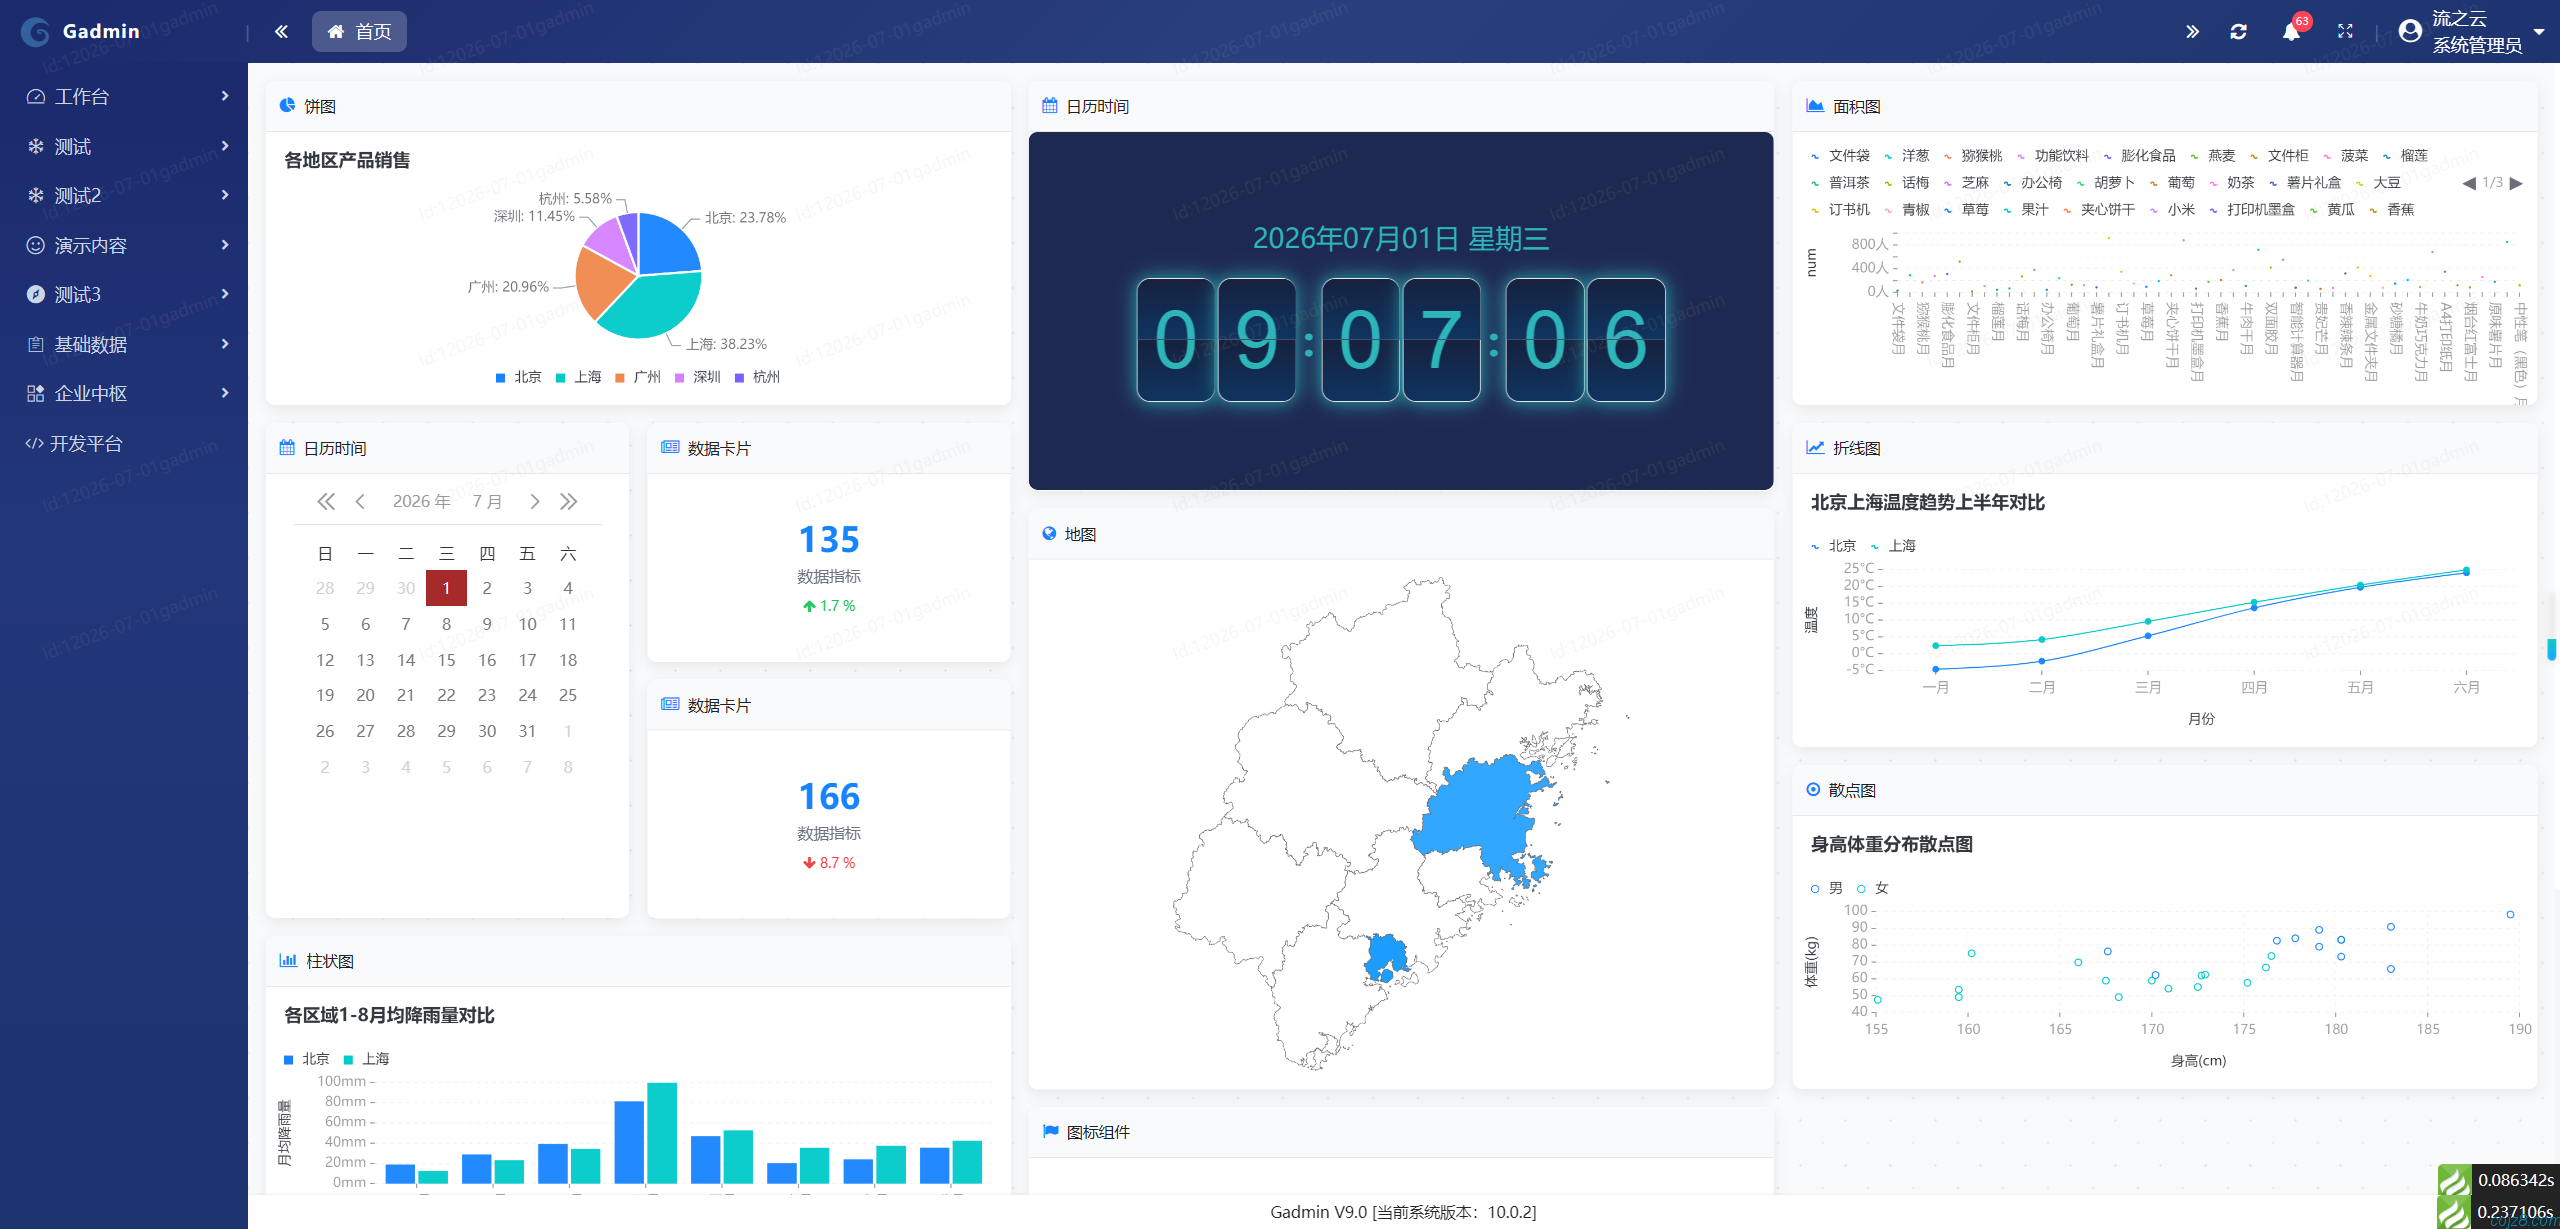
Task: Go to previous month in calendar
Action: coord(360,502)
